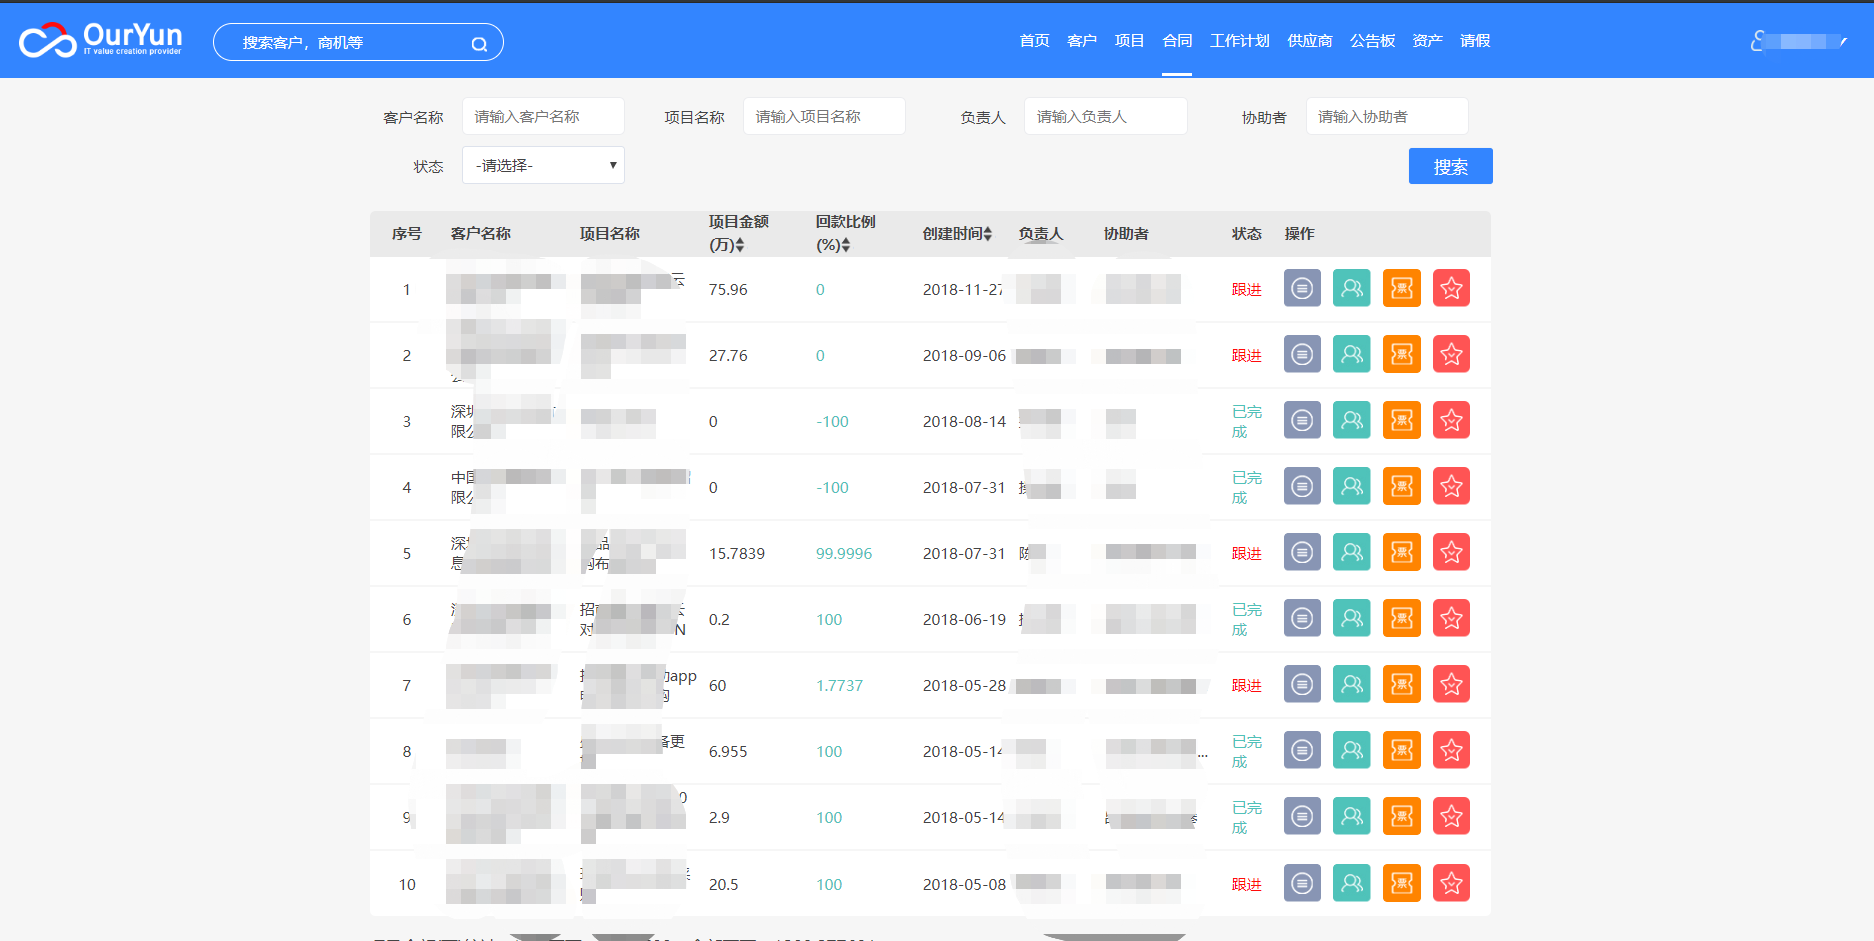Click invoice icon in row 7
This screenshot has height=941, width=1874.
tap(1402, 684)
